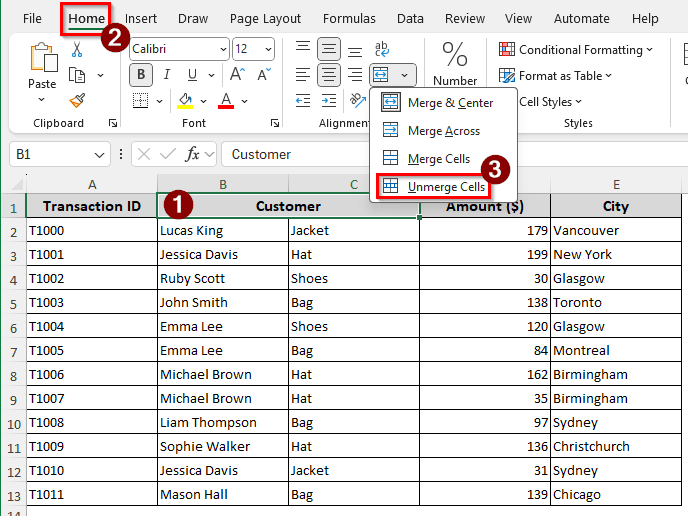Image resolution: width=688 pixels, height=516 pixels.
Task: Switch to the Data tab
Action: point(410,18)
